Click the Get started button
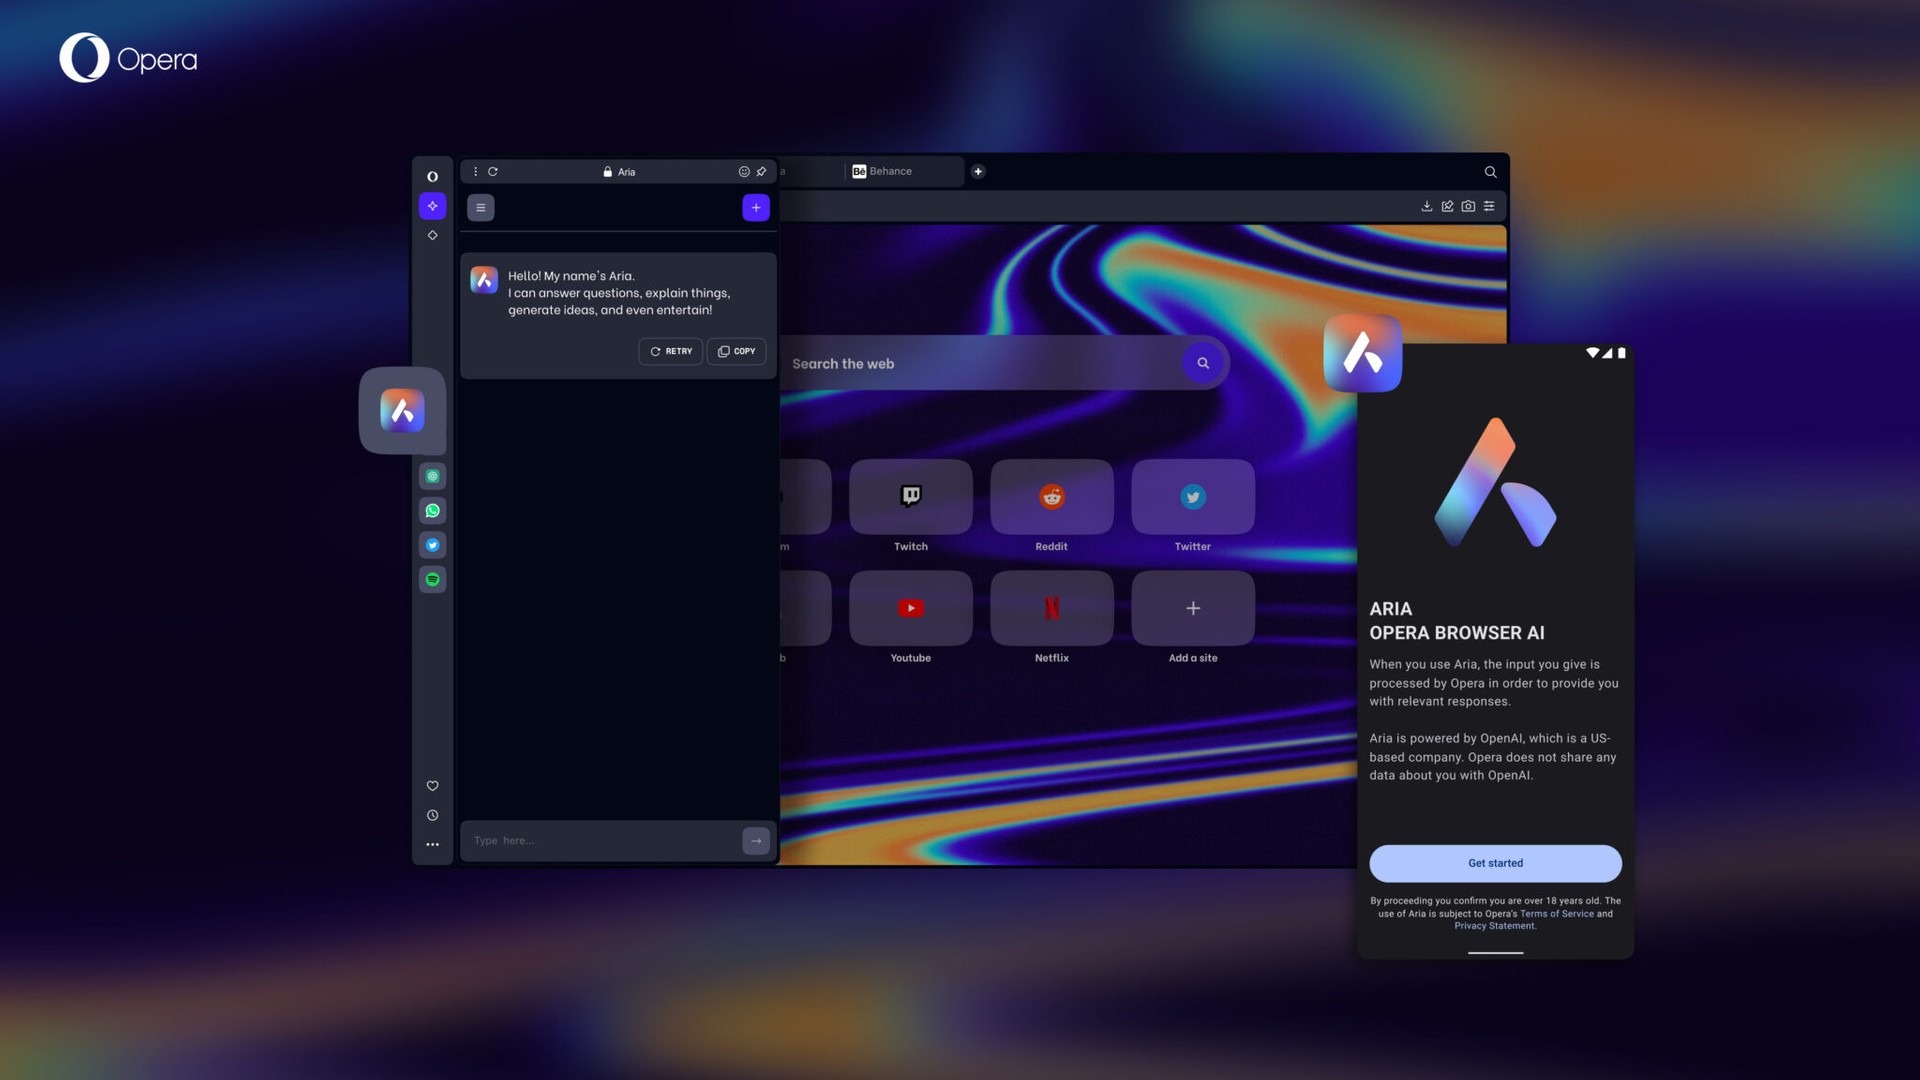 pos(1495,864)
